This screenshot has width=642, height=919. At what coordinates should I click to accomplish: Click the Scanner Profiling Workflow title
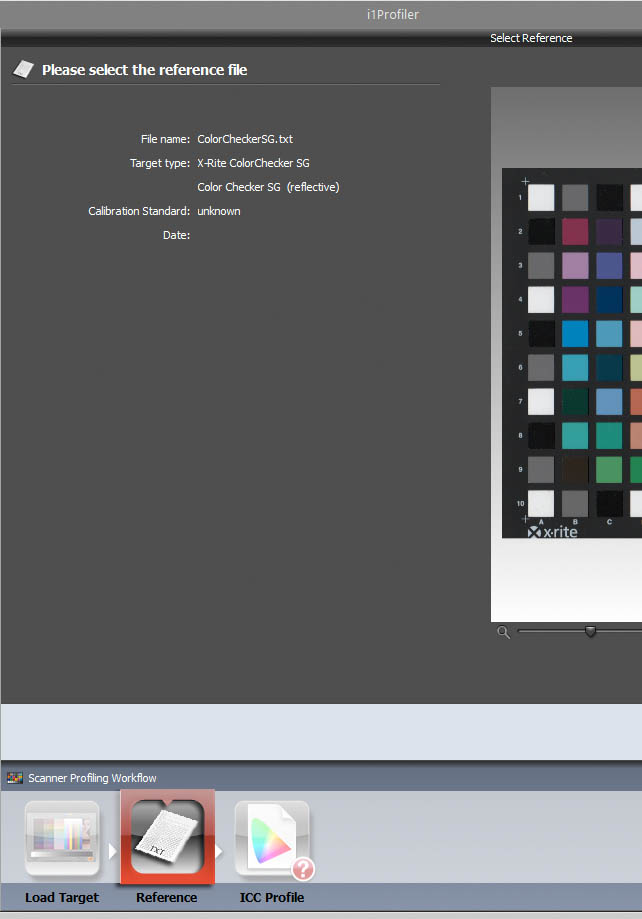pos(92,778)
